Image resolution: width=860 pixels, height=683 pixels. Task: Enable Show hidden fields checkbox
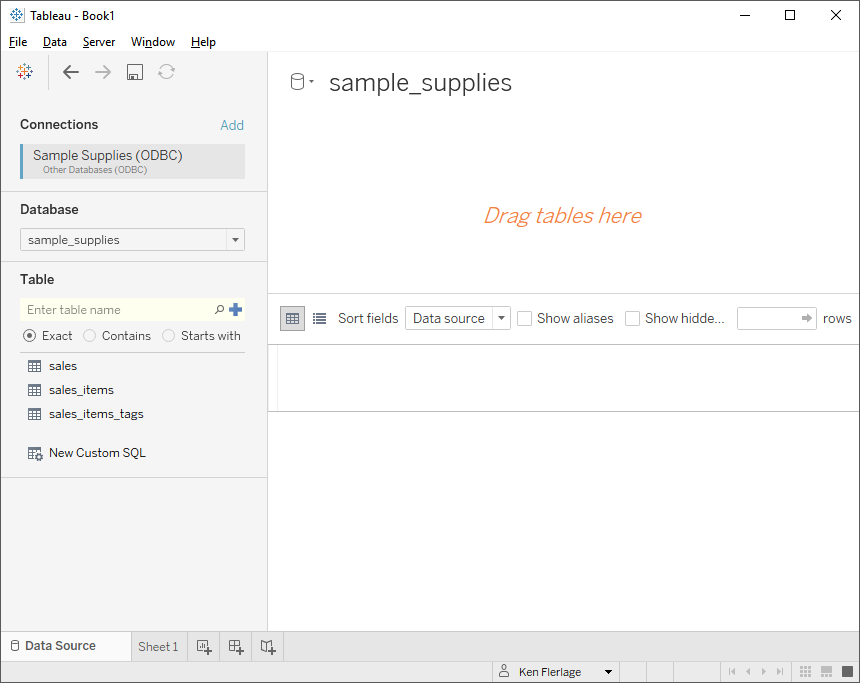pos(632,319)
